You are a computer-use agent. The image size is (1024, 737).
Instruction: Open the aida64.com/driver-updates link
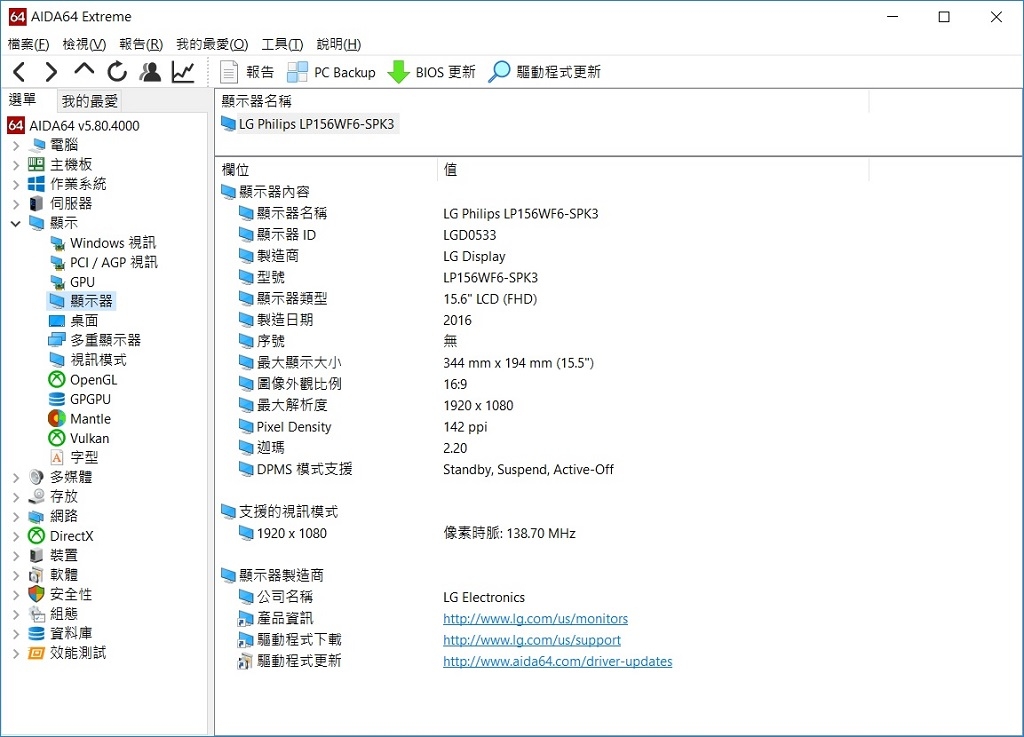click(x=558, y=661)
